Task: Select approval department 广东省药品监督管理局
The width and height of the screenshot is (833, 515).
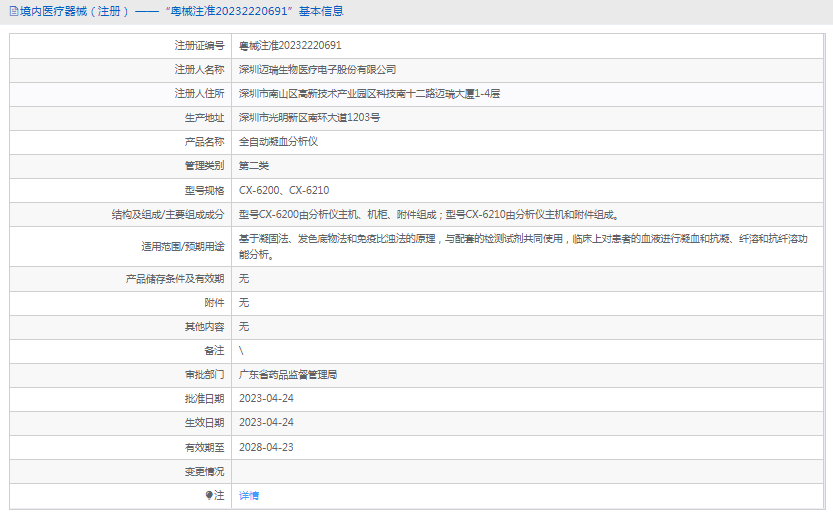Action: click(x=288, y=375)
